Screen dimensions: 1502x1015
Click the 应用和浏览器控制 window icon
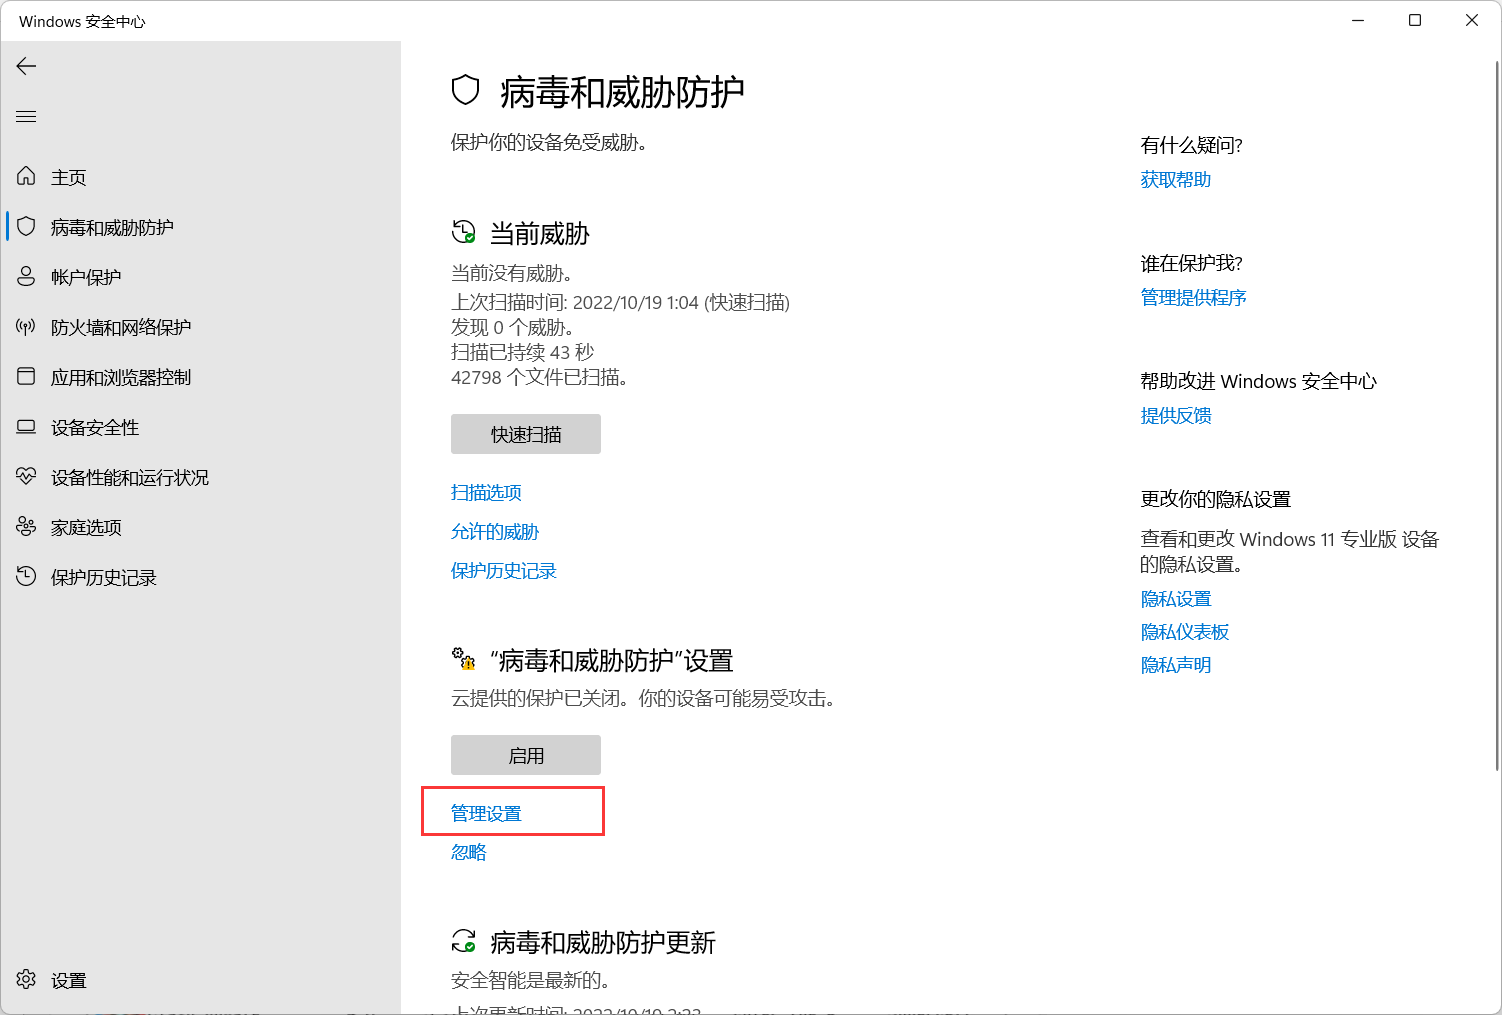pos(27,377)
